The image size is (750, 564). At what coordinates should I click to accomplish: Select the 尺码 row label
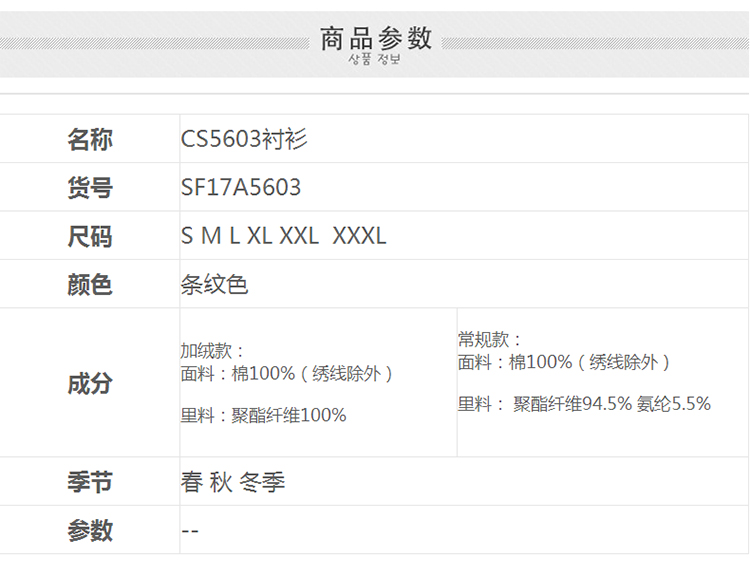click(x=90, y=237)
